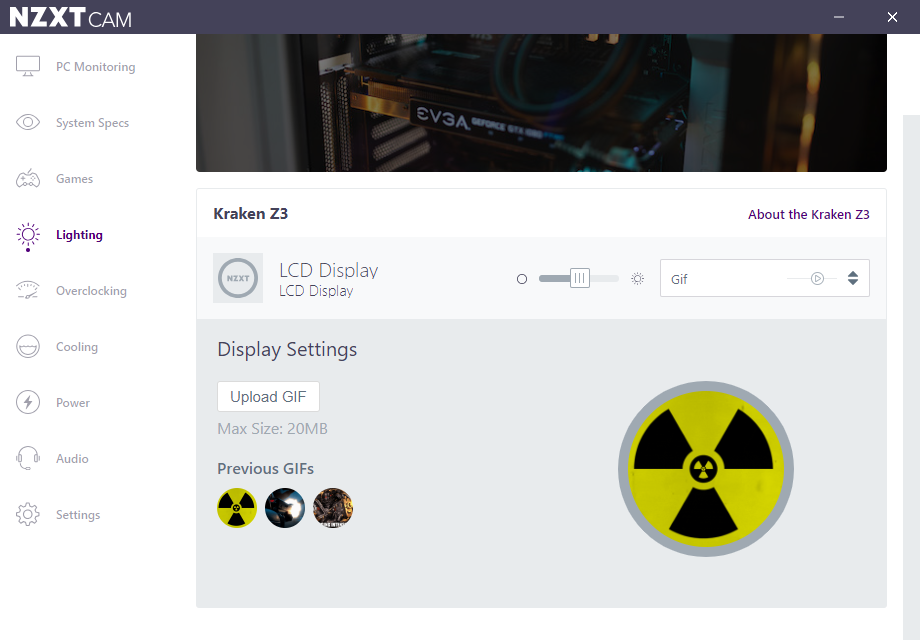Open About the Kraken Z3 link
Image resolution: width=920 pixels, height=640 pixels.
click(809, 214)
